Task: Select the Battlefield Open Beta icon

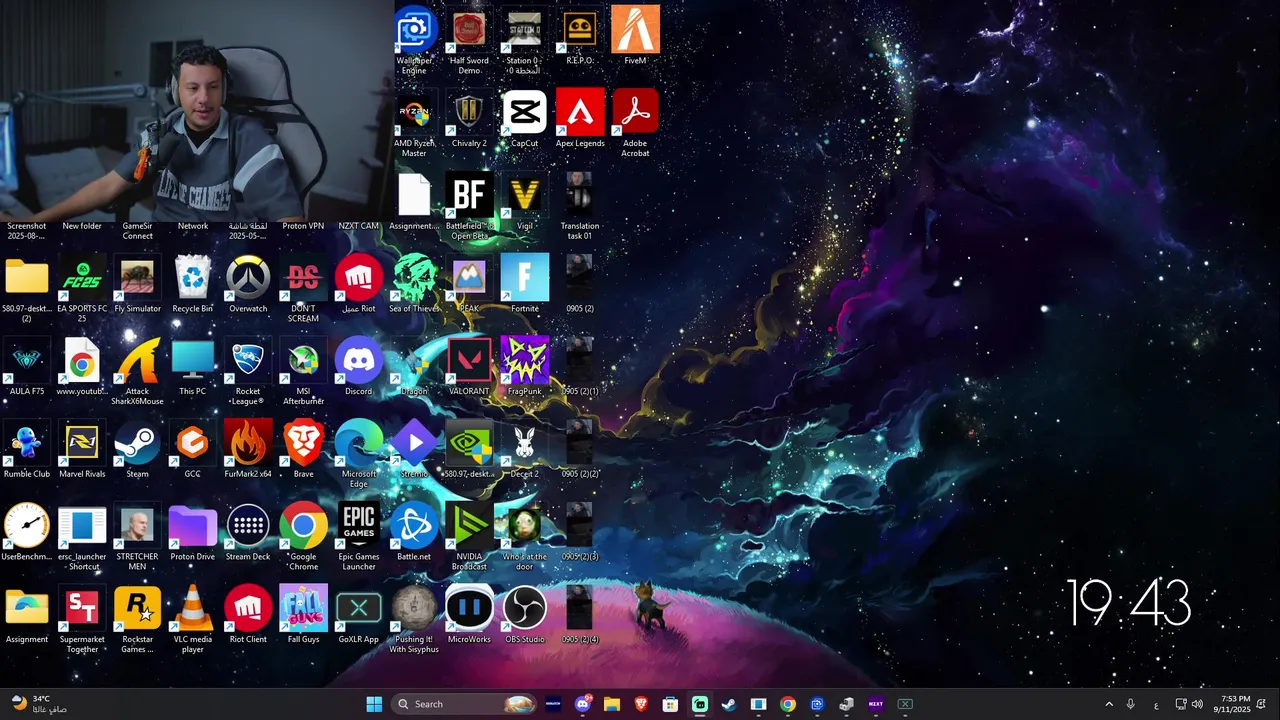Action: pyautogui.click(x=469, y=196)
